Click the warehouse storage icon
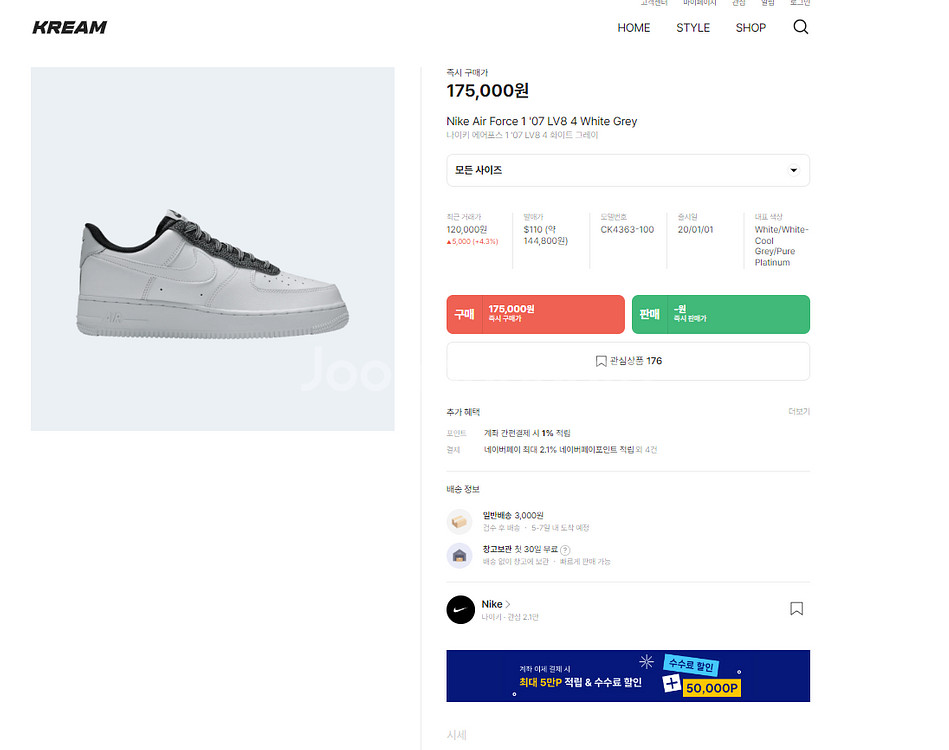Image resolution: width=949 pixels, height=750 pixels. pyautogui.click(x=459, y=556)
